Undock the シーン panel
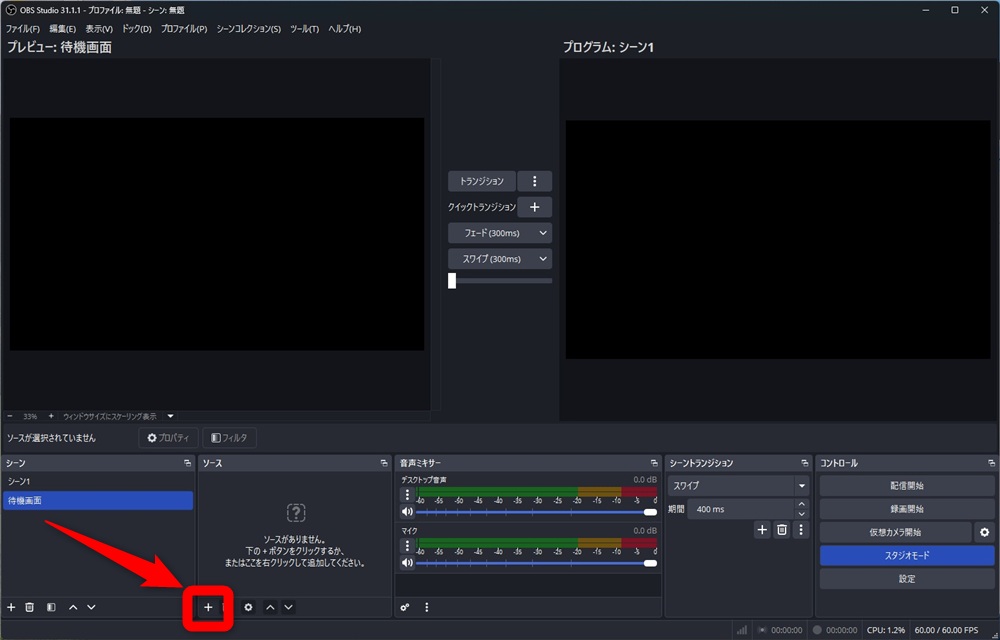This screenshot has width=1000, height=640. pos(187,463)
